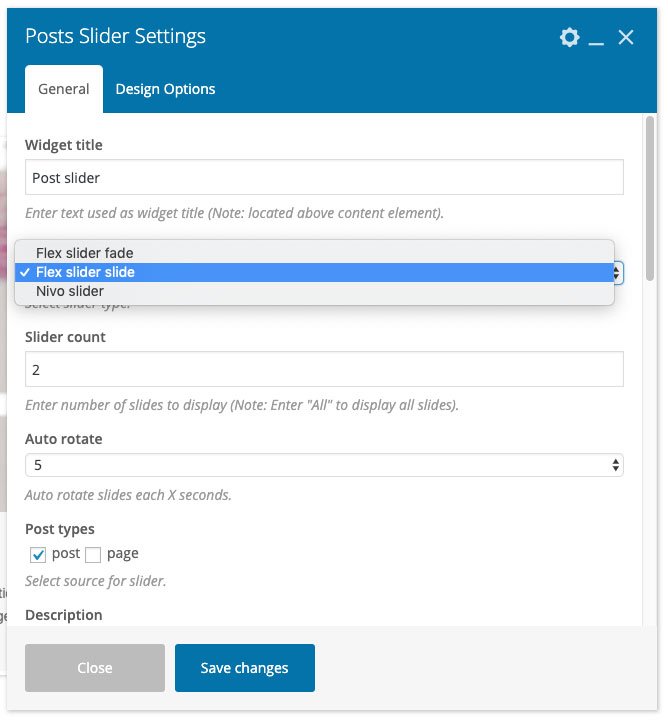Pick Nivo slider from dropdown list
The height and width of the screenshot is (723, 668).
pyautogui.click(x=314, y=291)
